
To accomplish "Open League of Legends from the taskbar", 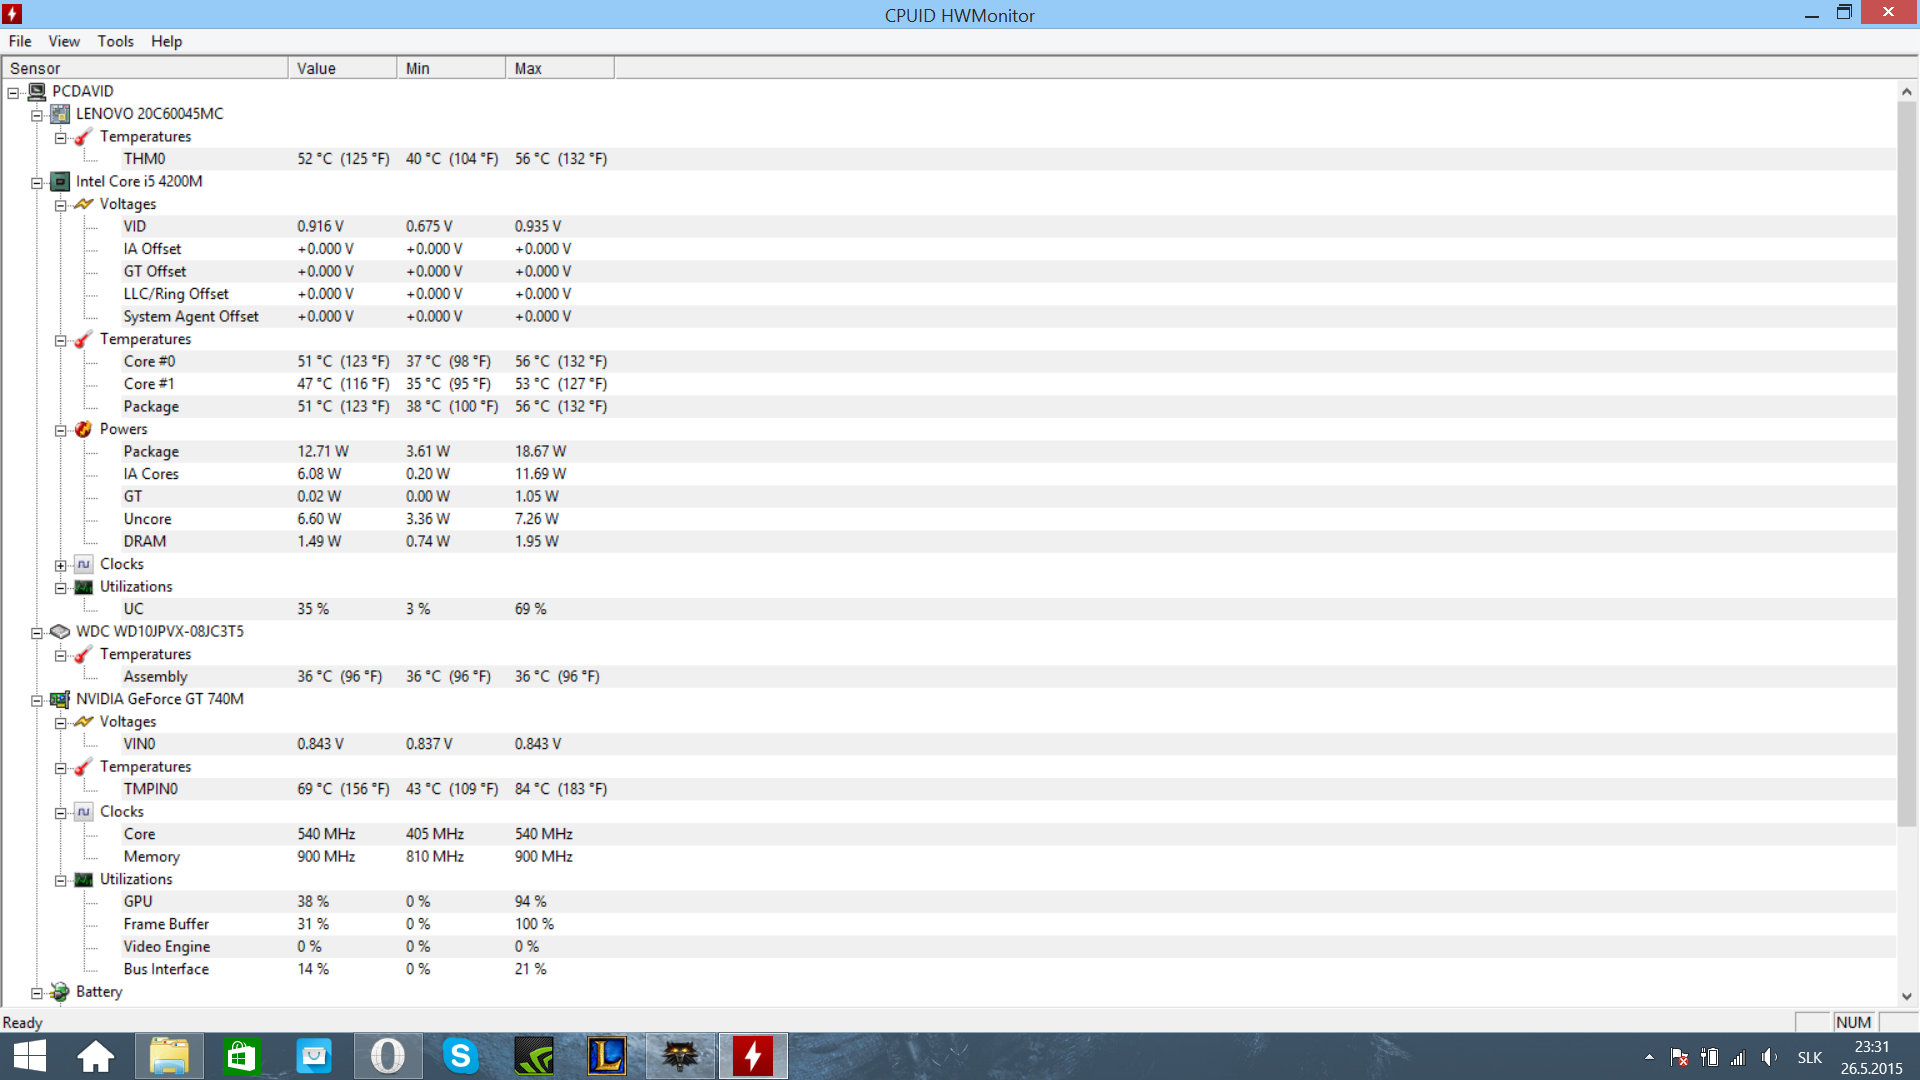I will click(607, 1056).
